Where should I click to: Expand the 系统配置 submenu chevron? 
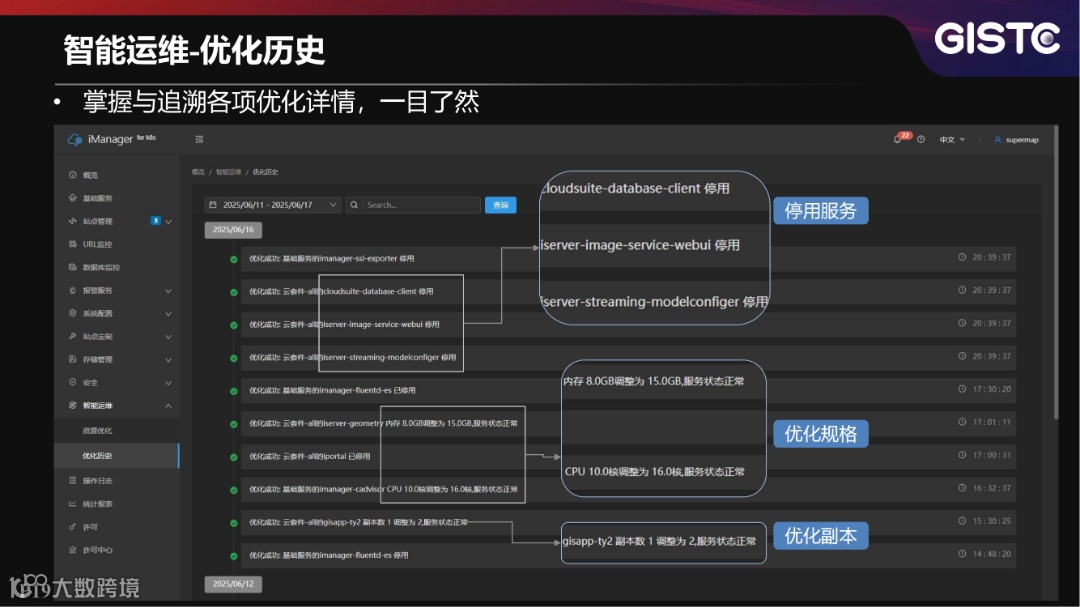click(x=168, y=313)
